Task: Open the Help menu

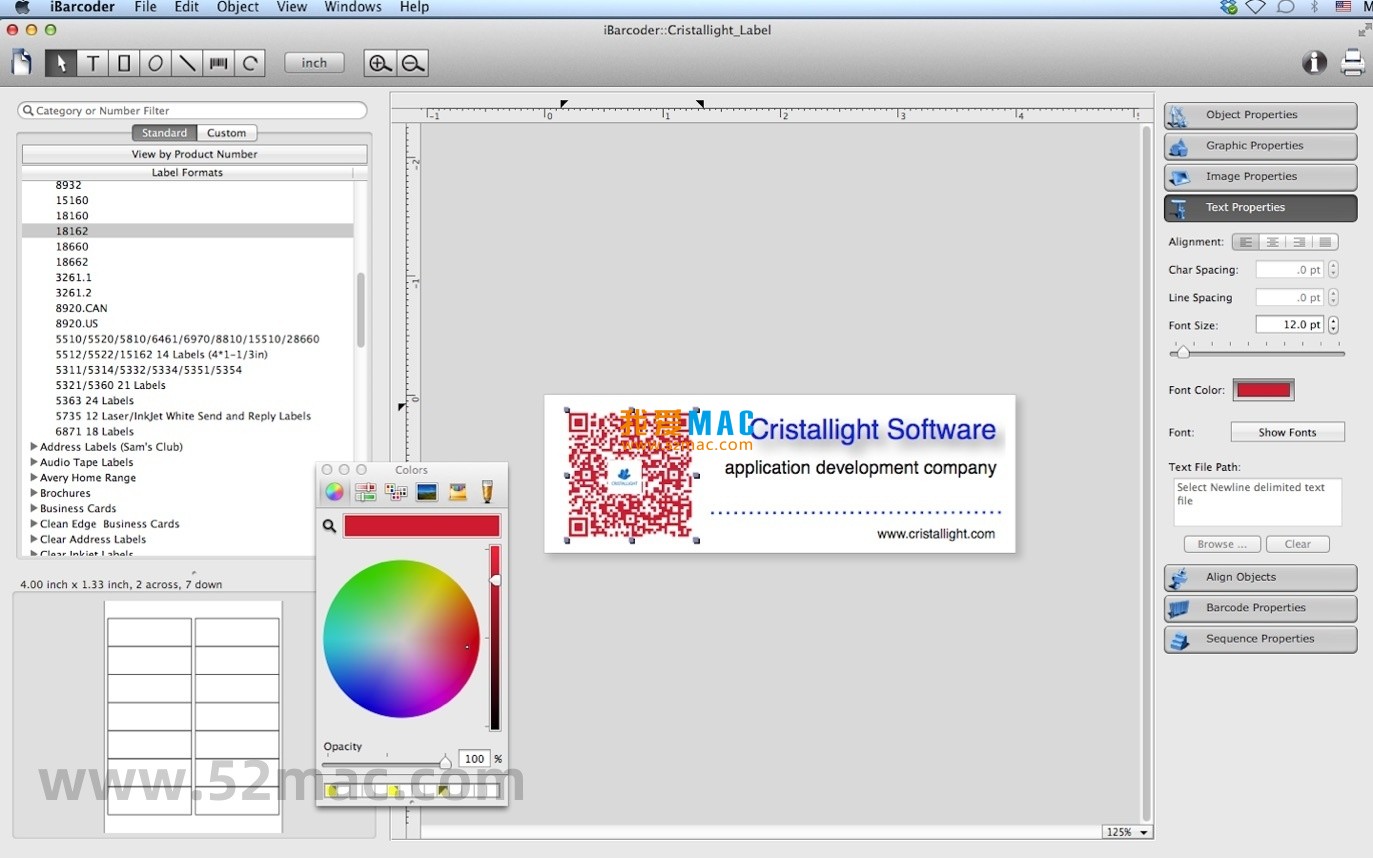Action: pos(414,7)
